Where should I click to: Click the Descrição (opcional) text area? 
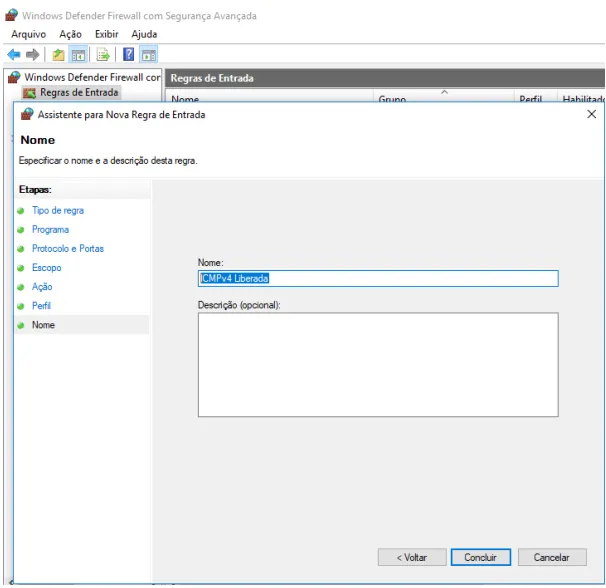pyautogui.click(x=378, y=365)
